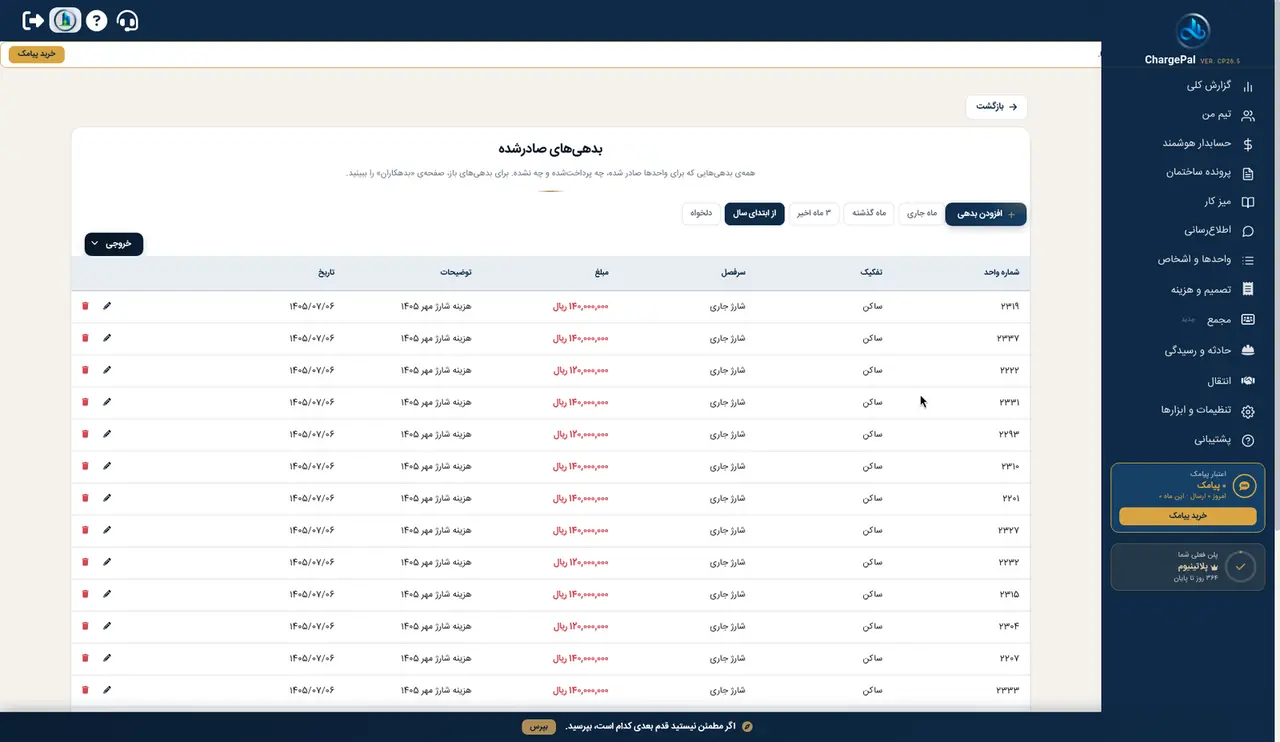Select the از ابتدای سال filter tab
The image size is (1280, 742).
point(755,214)
